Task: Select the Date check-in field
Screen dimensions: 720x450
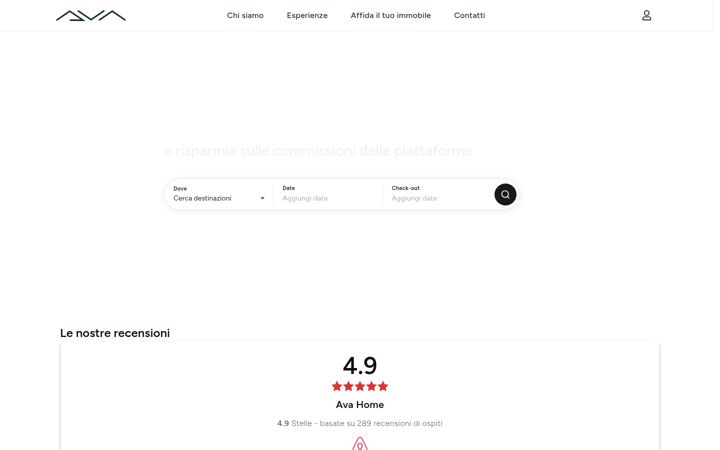Action: pos(328,194)
